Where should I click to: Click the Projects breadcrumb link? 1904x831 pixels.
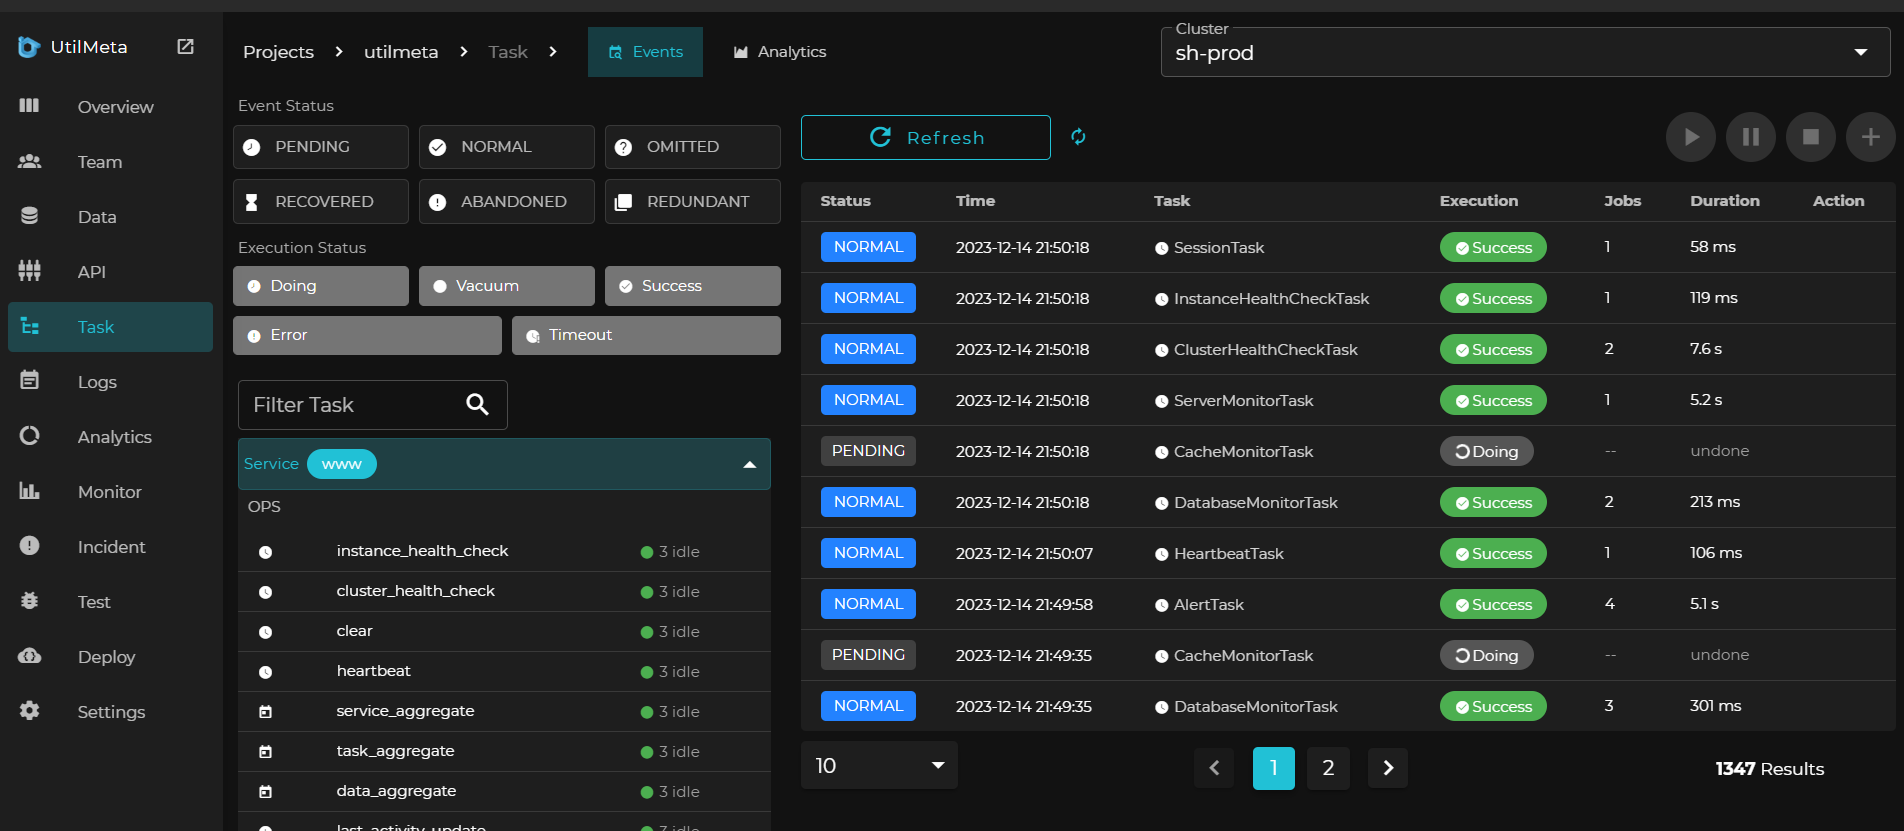point(278,52)
